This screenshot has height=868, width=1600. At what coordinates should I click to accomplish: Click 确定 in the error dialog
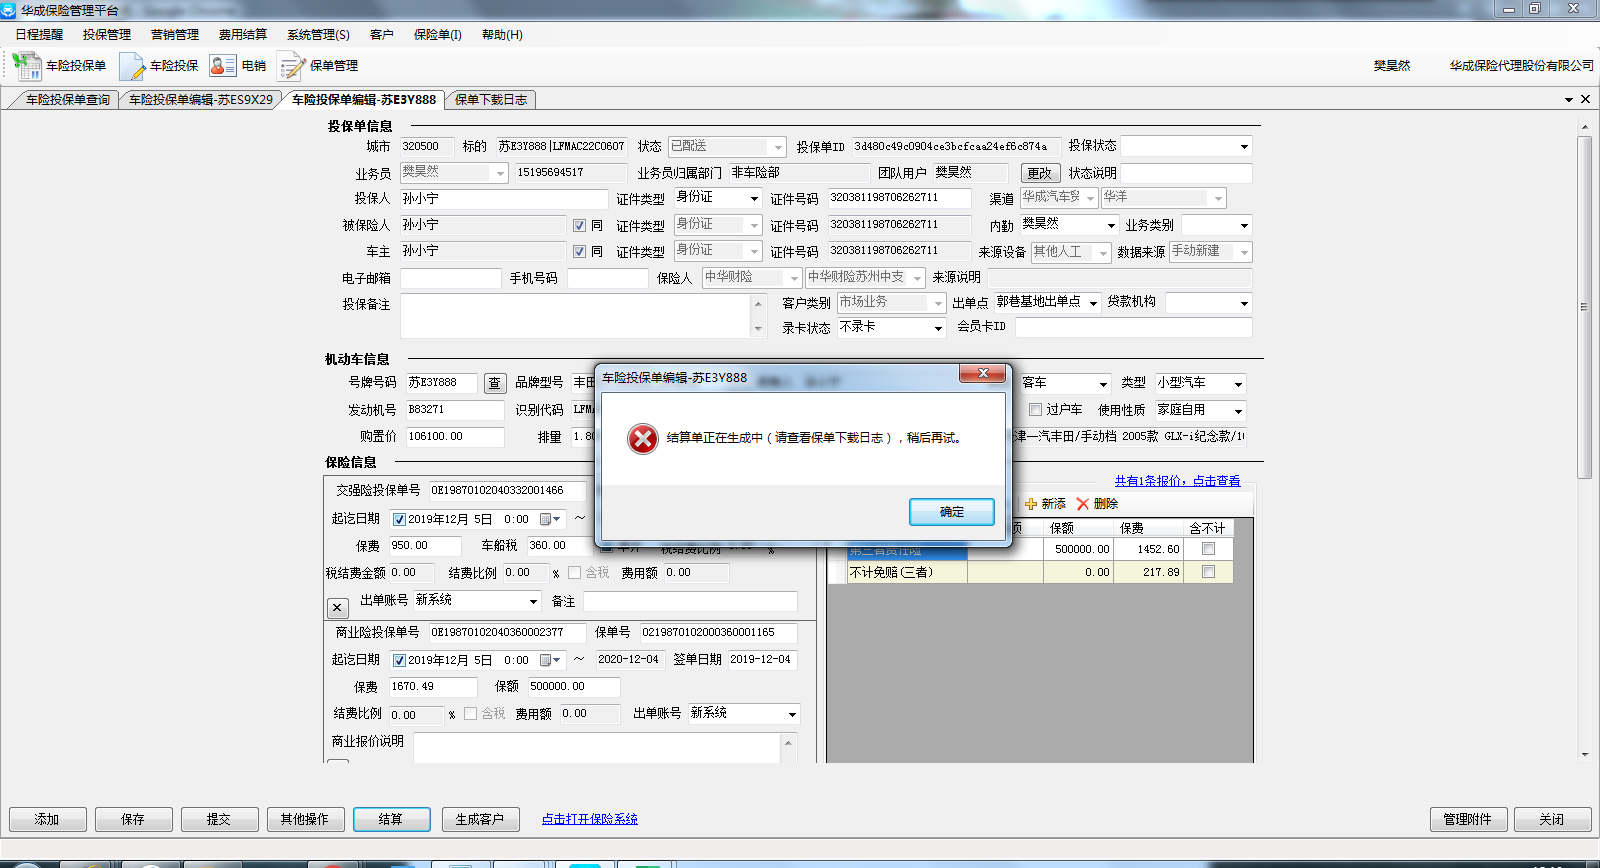pyautogui.click(x=951, y=512)
